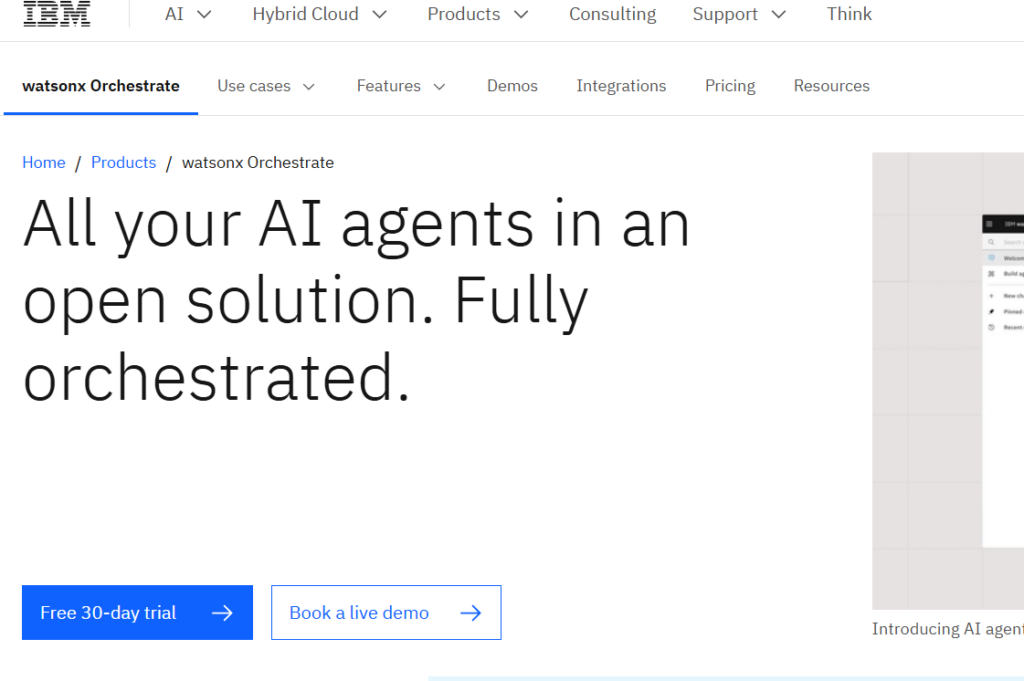Click the arrow on the Free 30-day trial button

coord(222,612)
